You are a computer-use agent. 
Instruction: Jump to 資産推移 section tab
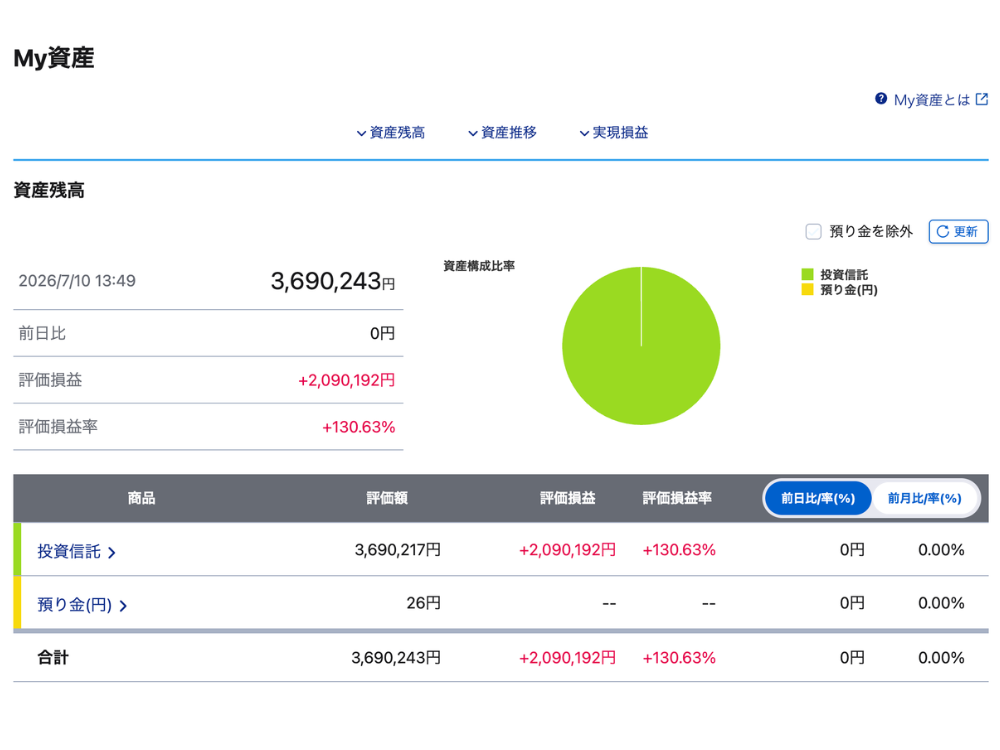point(503,133)
